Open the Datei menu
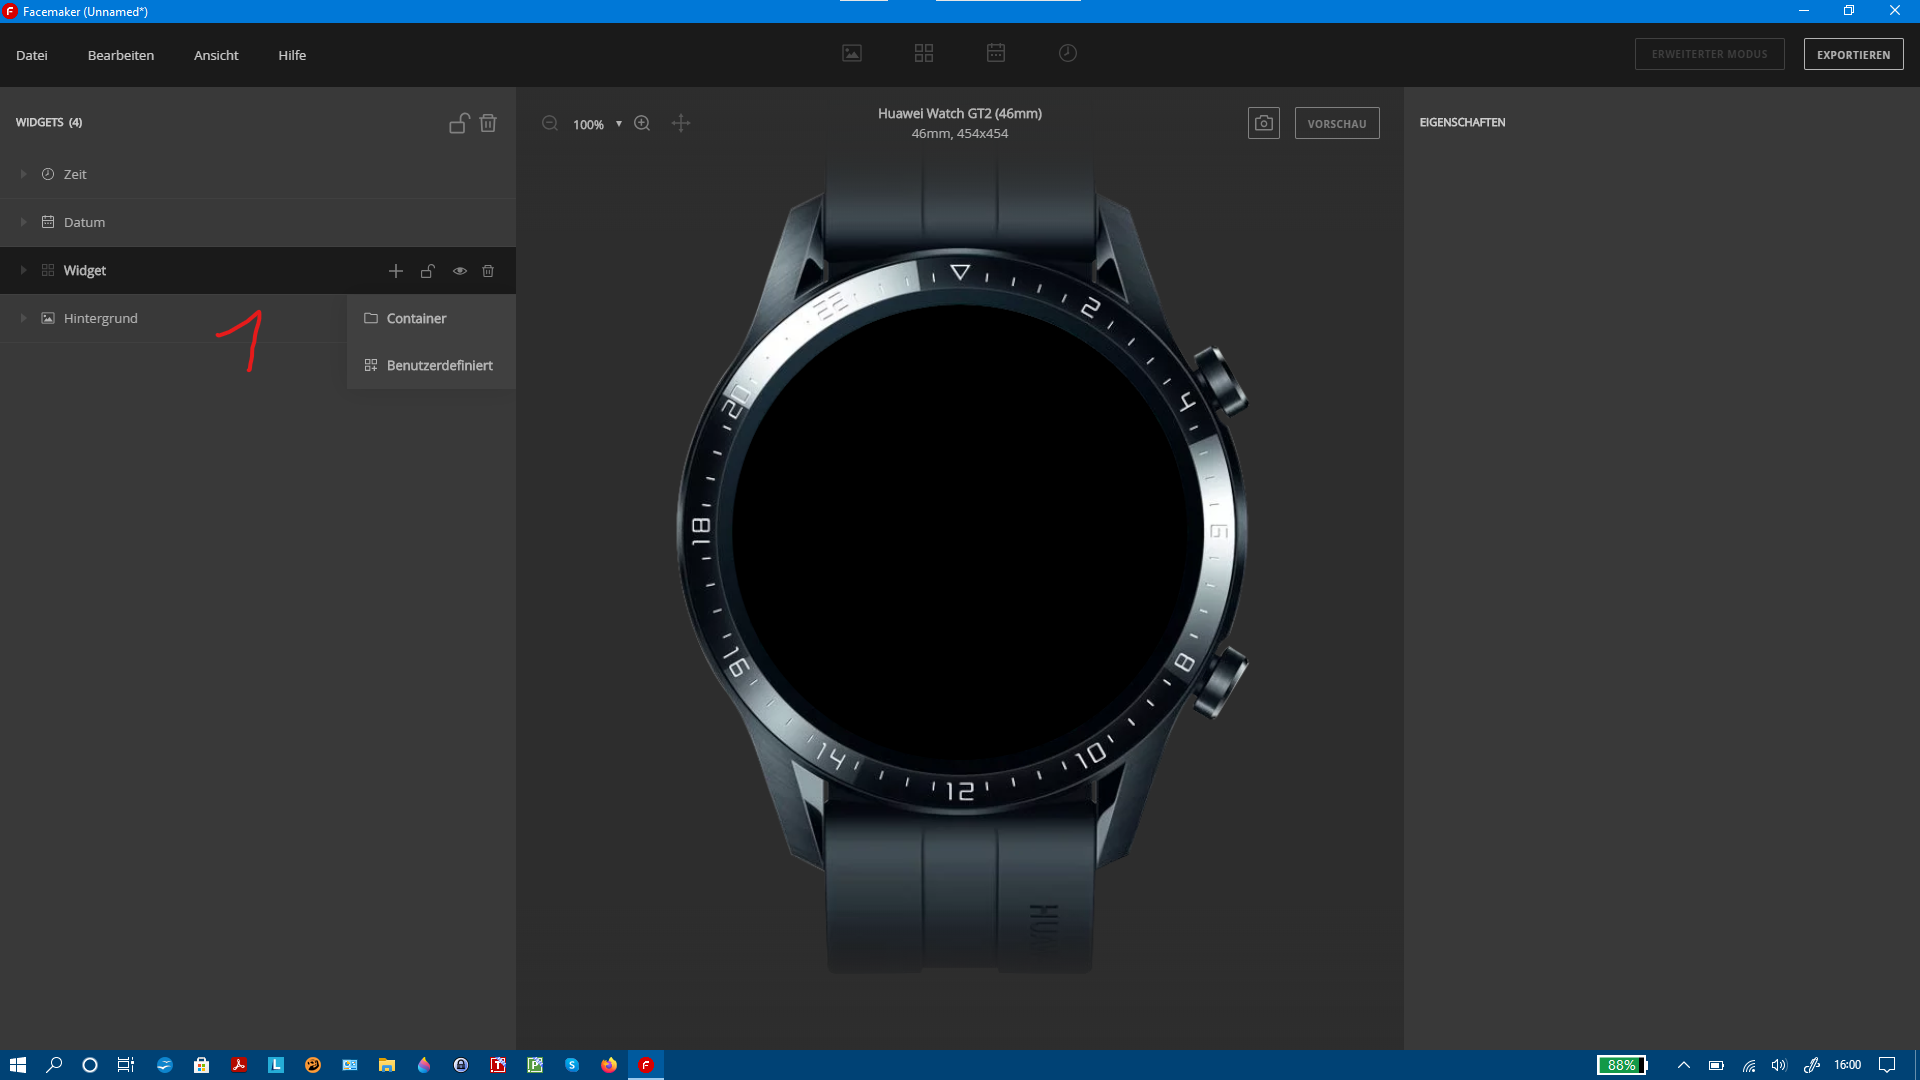Screen dimensions: 1920x1080 pos(32,55)
